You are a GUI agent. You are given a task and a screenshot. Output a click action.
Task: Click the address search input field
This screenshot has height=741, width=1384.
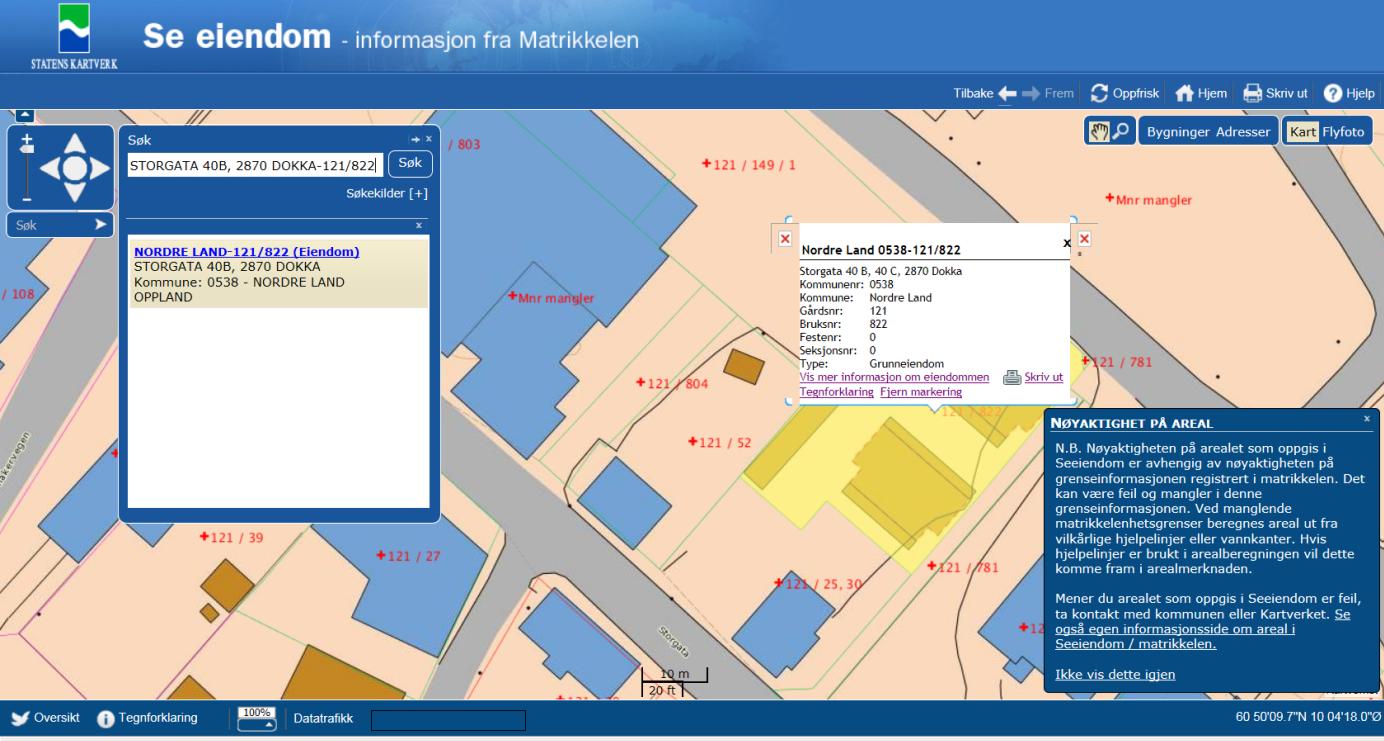tap(254, 165)
